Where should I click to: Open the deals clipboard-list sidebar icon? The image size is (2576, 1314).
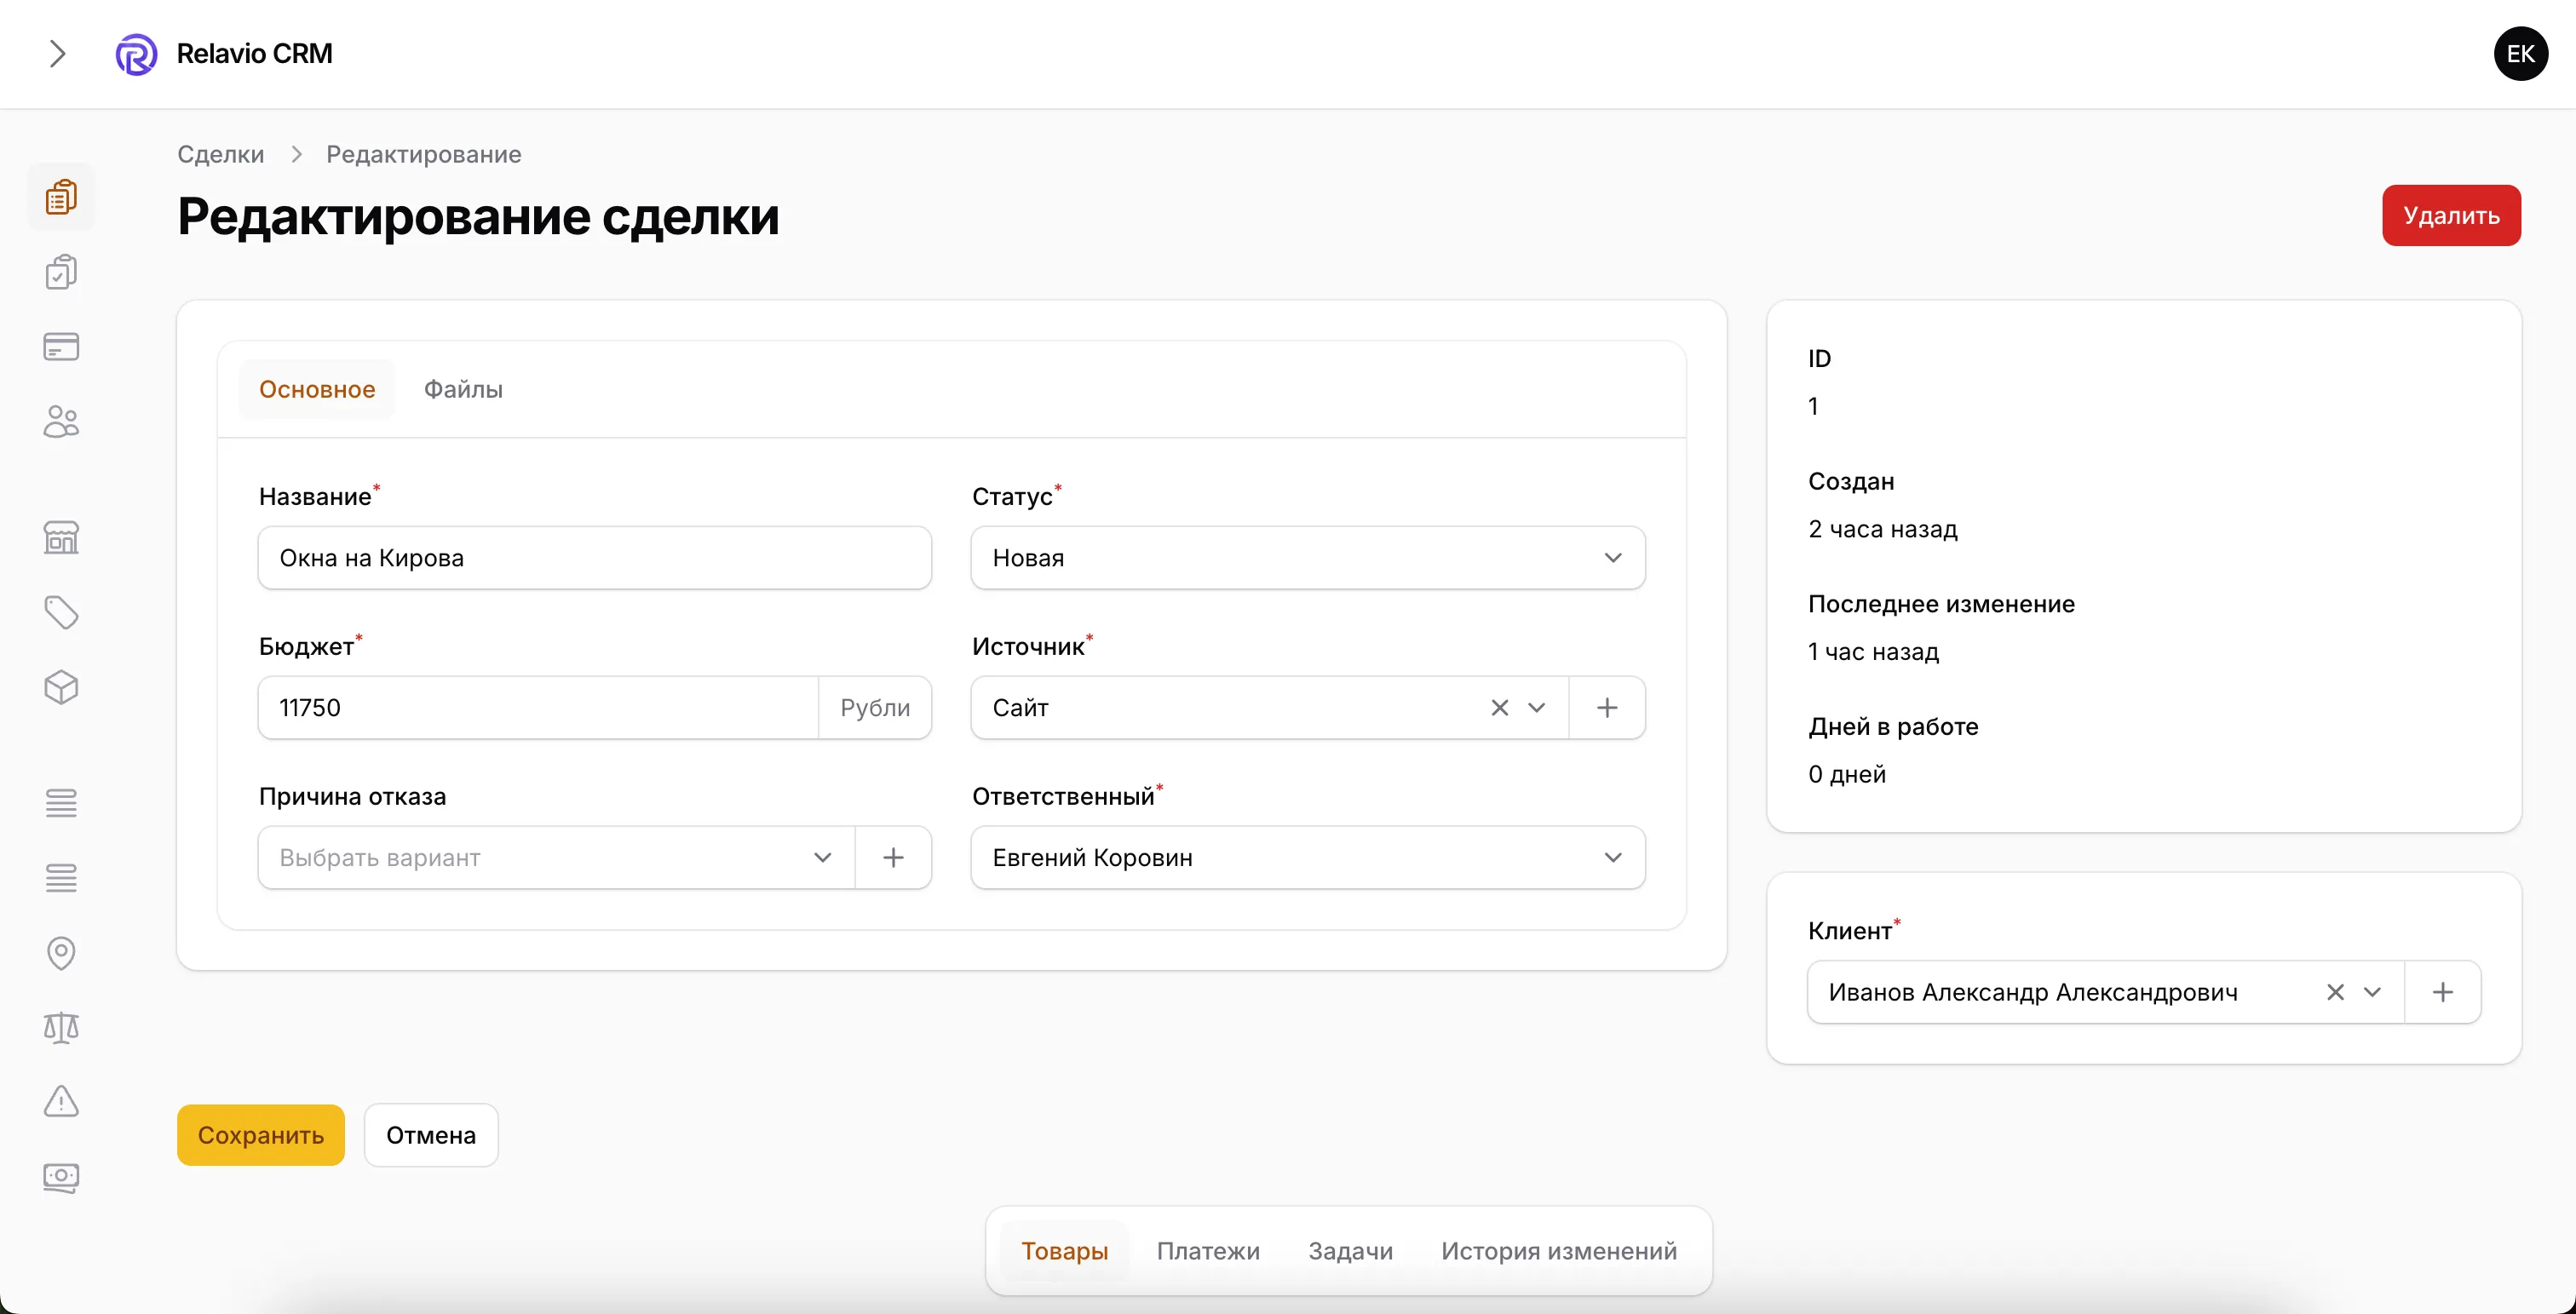point(61,197)
